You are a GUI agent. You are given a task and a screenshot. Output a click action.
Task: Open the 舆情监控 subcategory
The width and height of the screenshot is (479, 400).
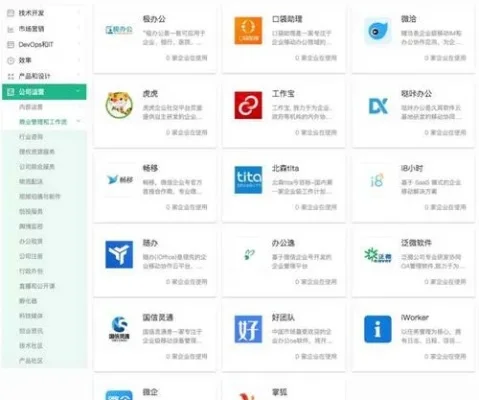[31, 226]
